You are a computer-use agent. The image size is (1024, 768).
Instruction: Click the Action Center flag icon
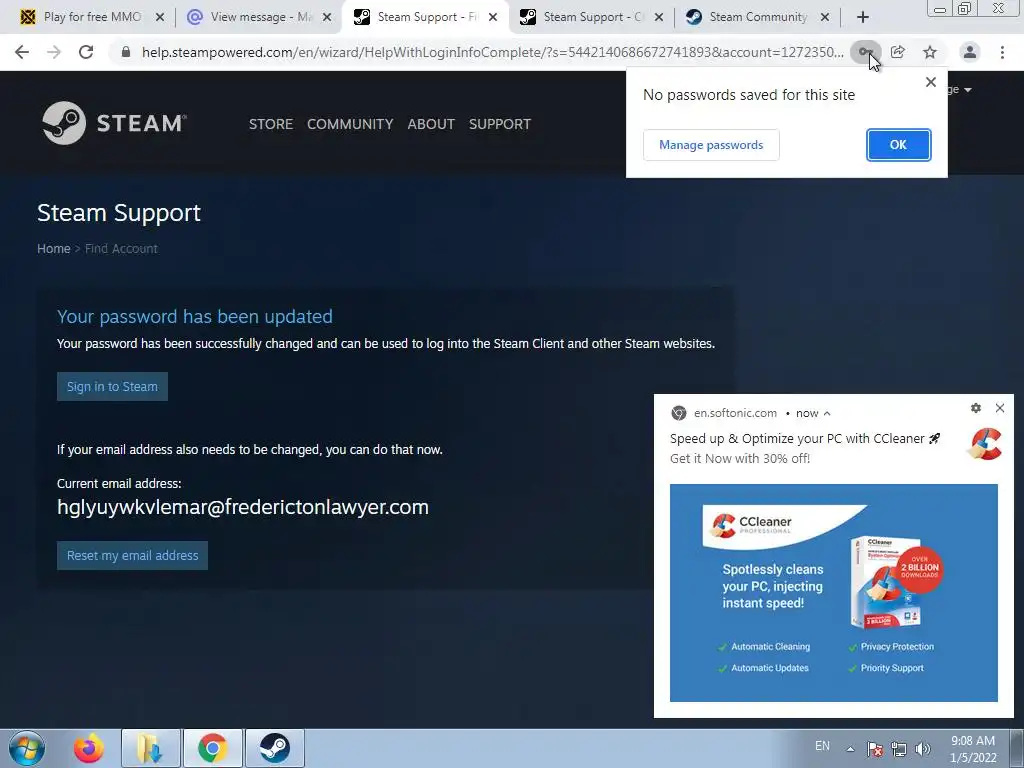[x=875, y=749]
